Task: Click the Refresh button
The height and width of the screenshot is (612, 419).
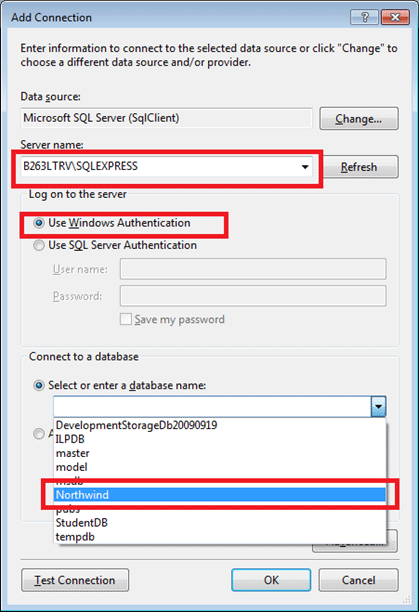Action: click(359, 167)
